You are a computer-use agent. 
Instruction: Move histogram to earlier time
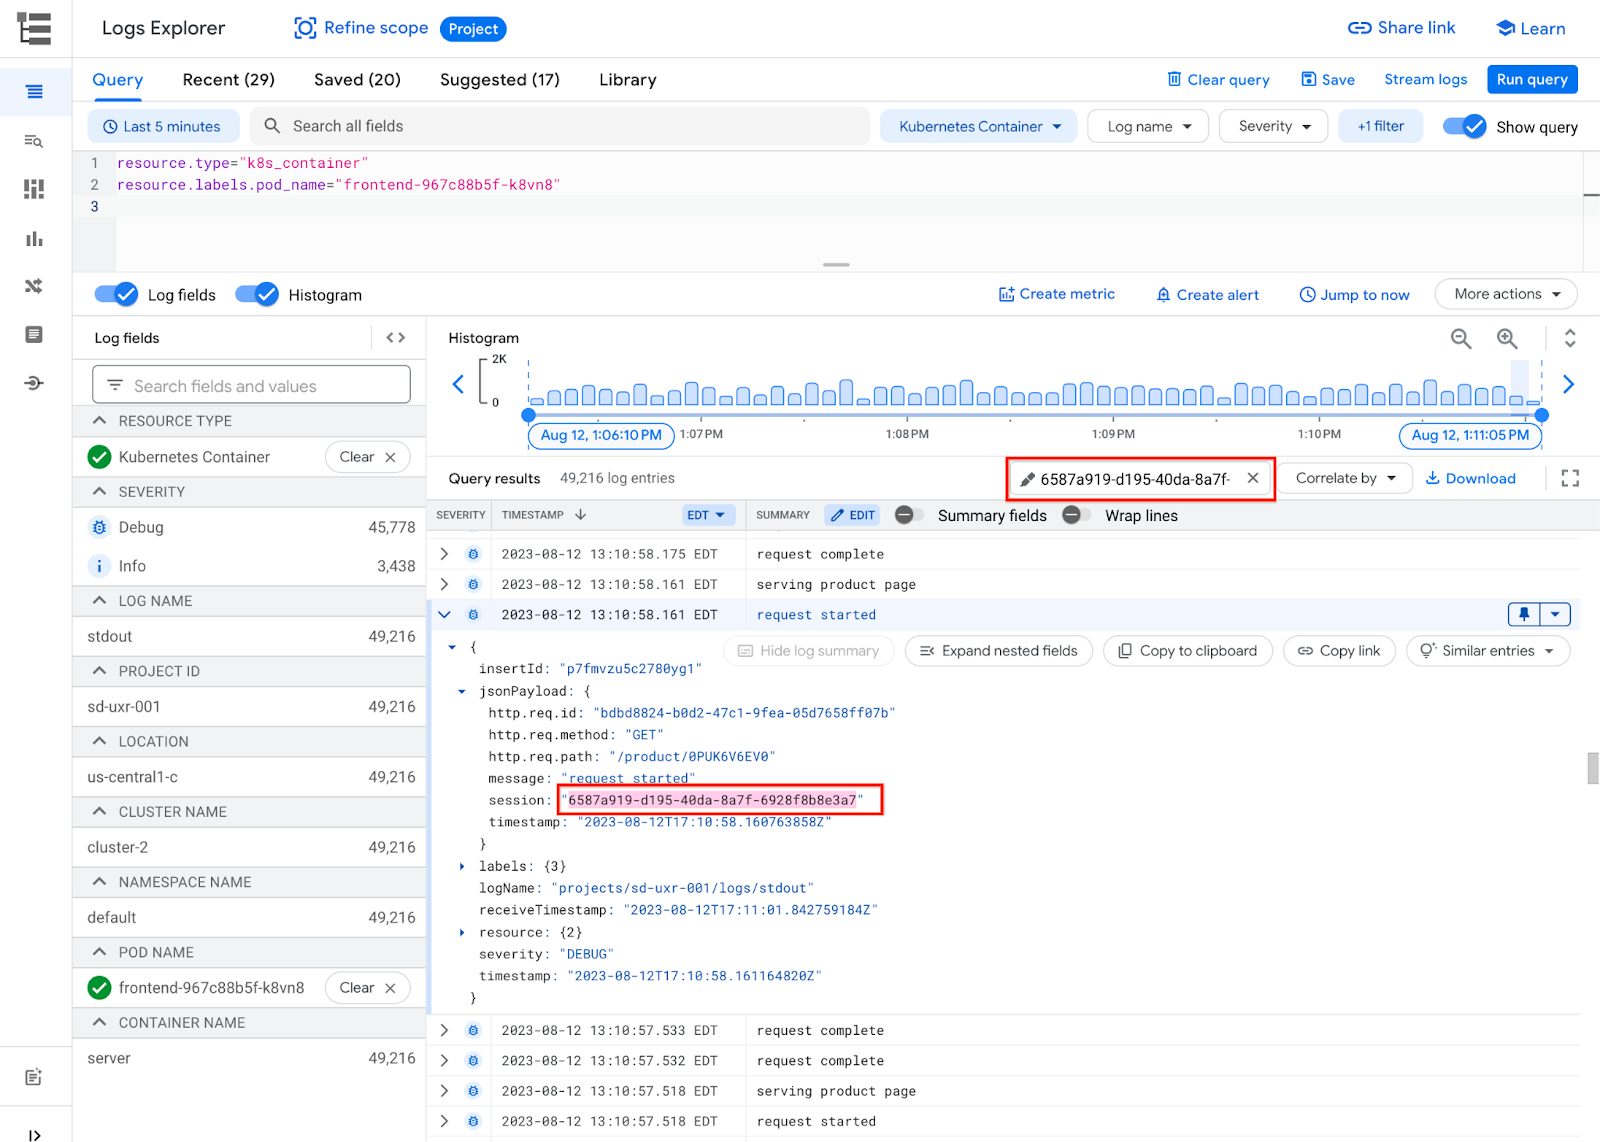click(459, 384)
